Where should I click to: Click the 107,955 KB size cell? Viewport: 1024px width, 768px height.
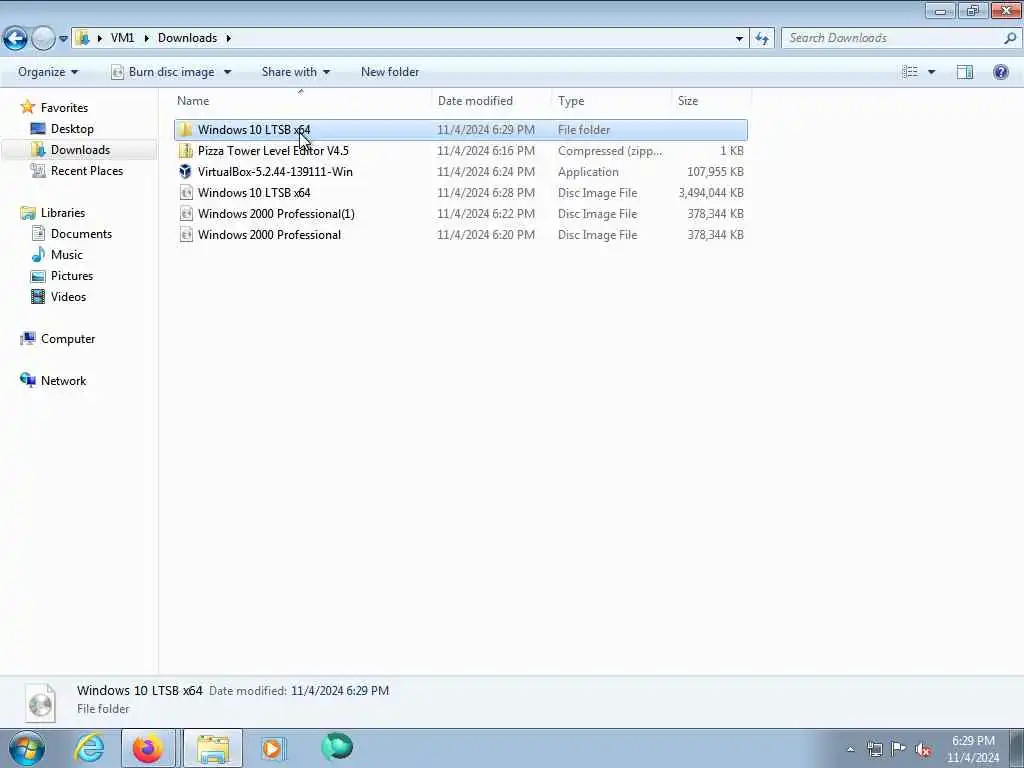click(x=715, y=172)
